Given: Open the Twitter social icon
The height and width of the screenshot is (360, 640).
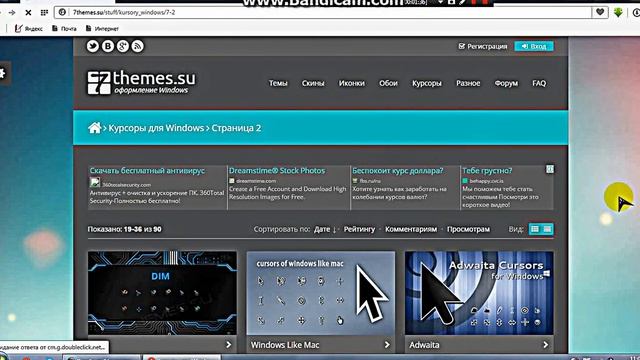Looking at the screenshot, I should (93, 46).
